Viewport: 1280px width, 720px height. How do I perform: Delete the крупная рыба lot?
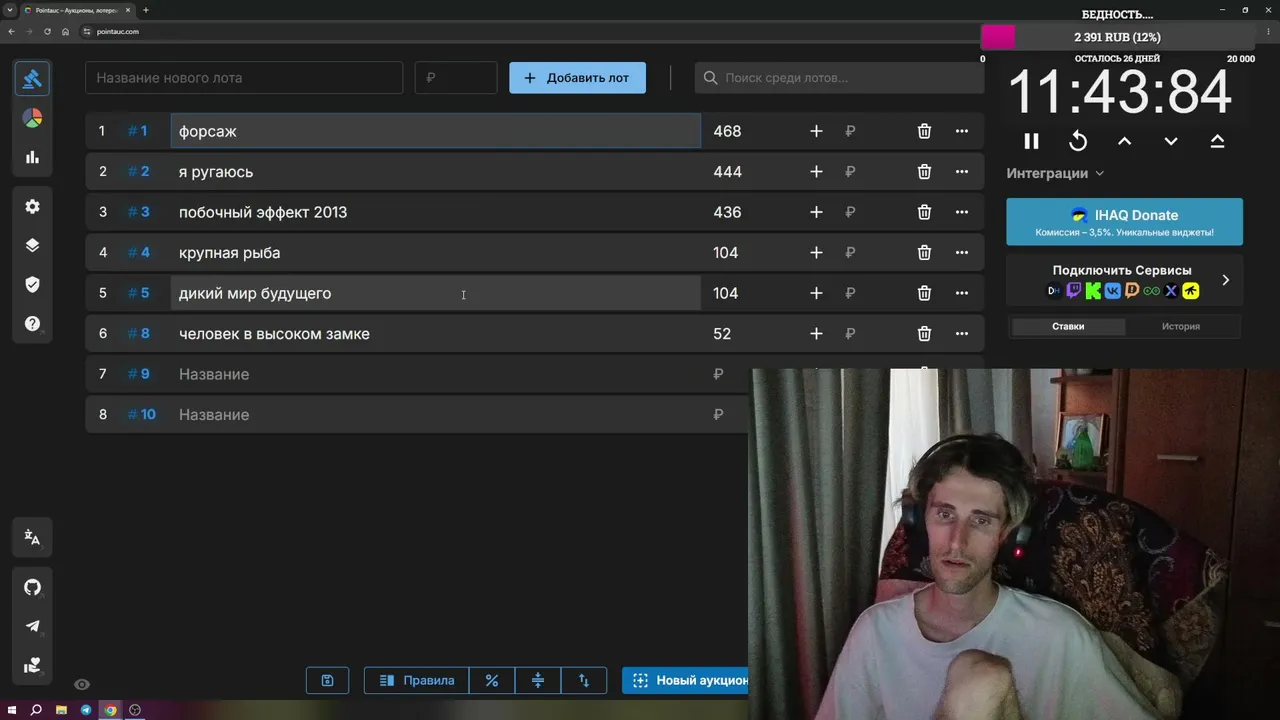point(924,253)
